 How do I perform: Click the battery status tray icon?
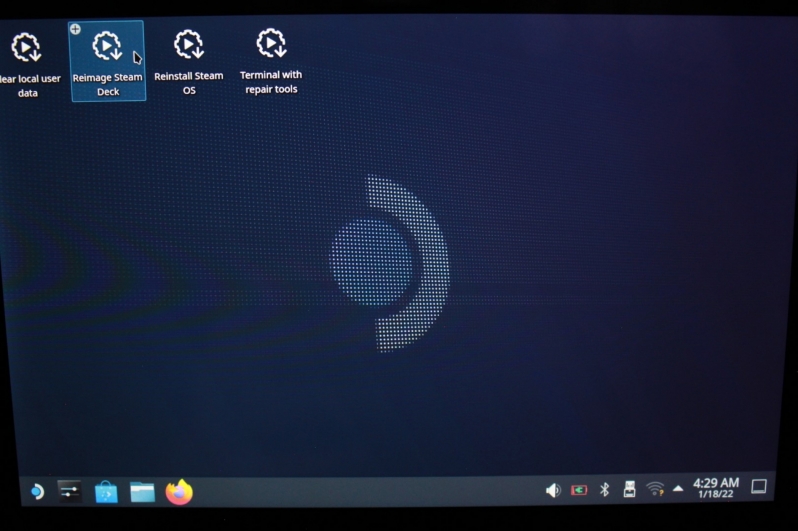579,490
